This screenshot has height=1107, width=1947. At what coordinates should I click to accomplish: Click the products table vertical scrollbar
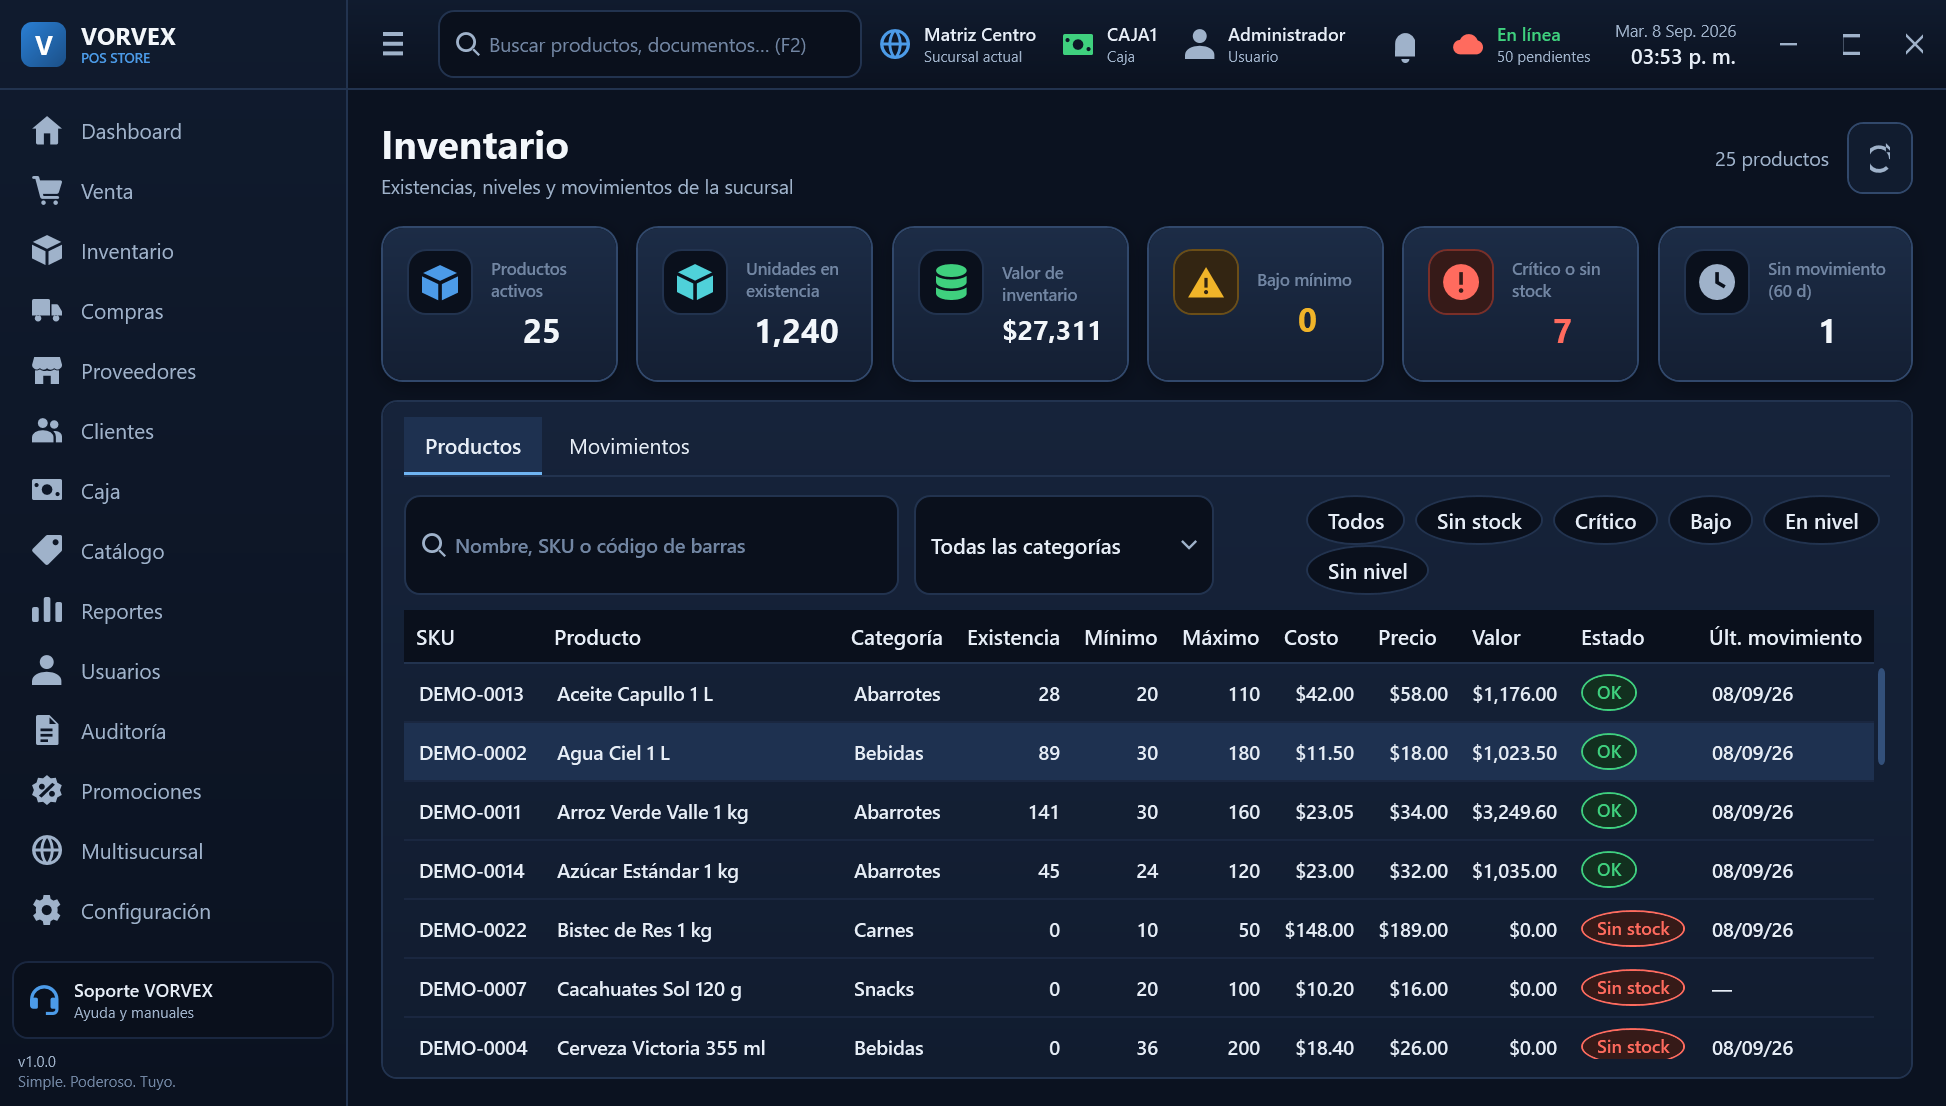coord(1882,716)
